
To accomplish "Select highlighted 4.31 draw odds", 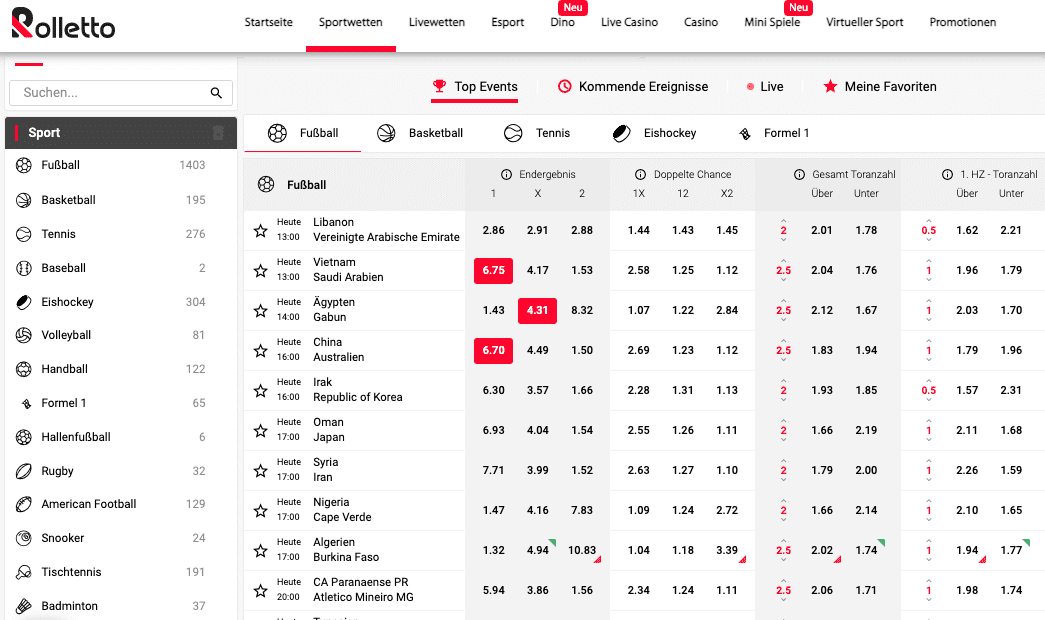I will click(x=537, y=310).
